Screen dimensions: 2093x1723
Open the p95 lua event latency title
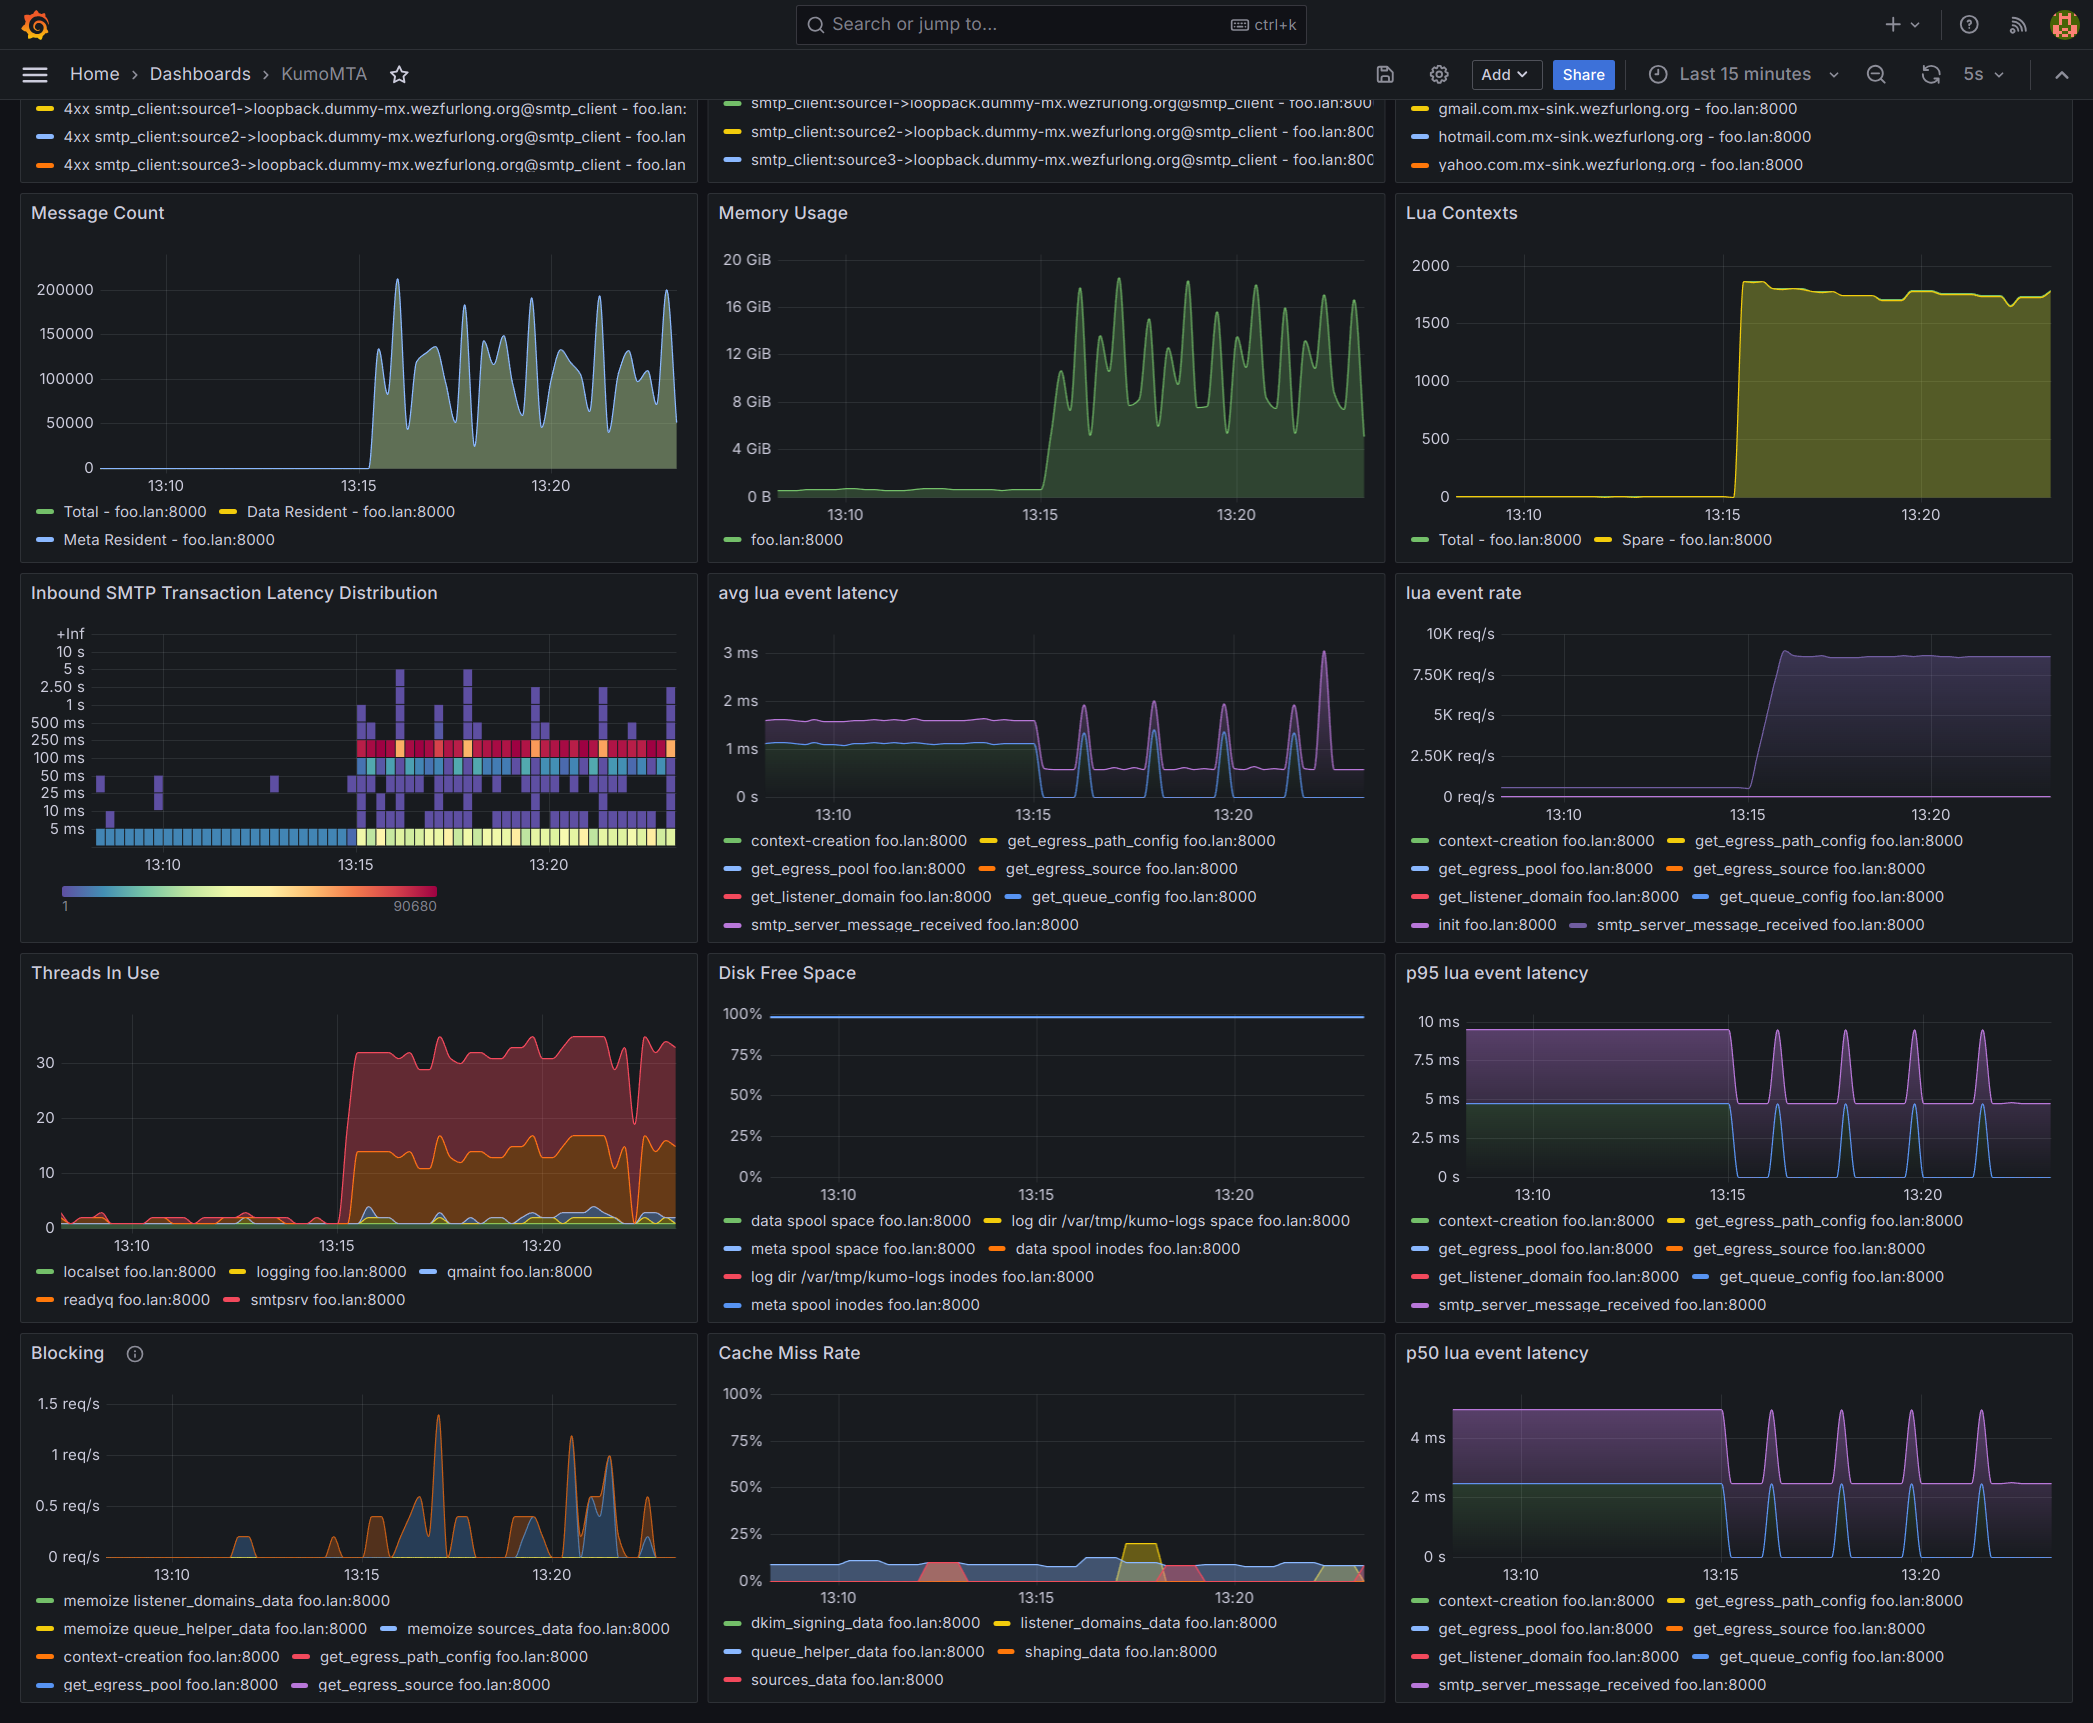pyautogui.click(x=1496, y=973)
